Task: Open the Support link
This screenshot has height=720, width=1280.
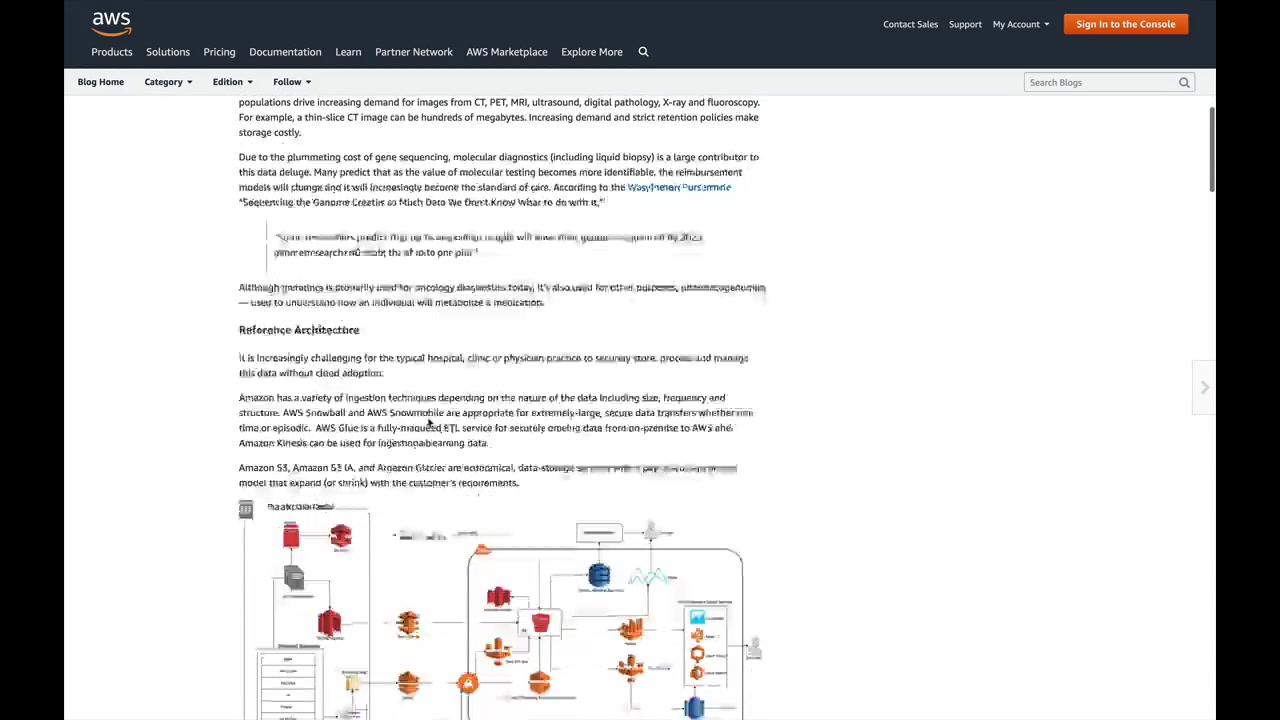Action: coord(965,24)
